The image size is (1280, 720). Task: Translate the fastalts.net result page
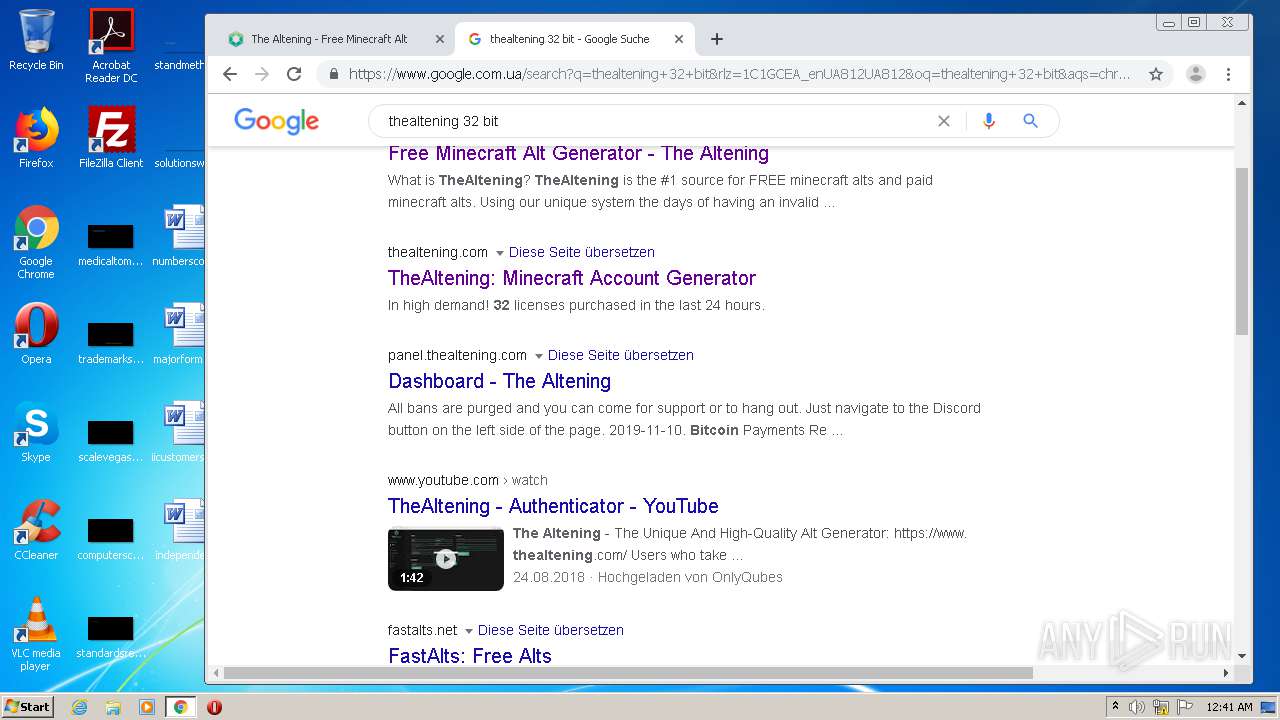[x=551, y=630]
